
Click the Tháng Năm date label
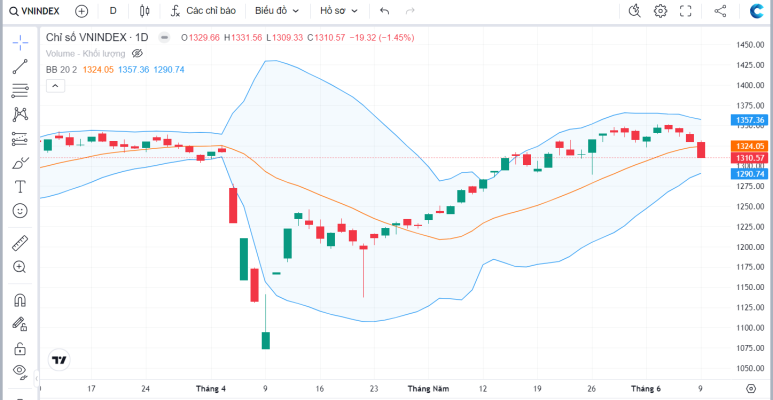click(428, 389)
